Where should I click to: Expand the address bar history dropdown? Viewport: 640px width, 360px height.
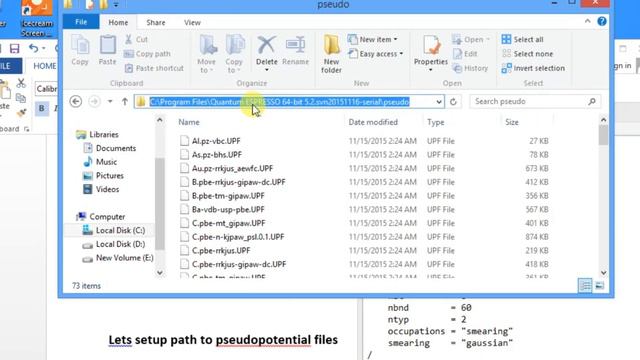tap(439, 102)
